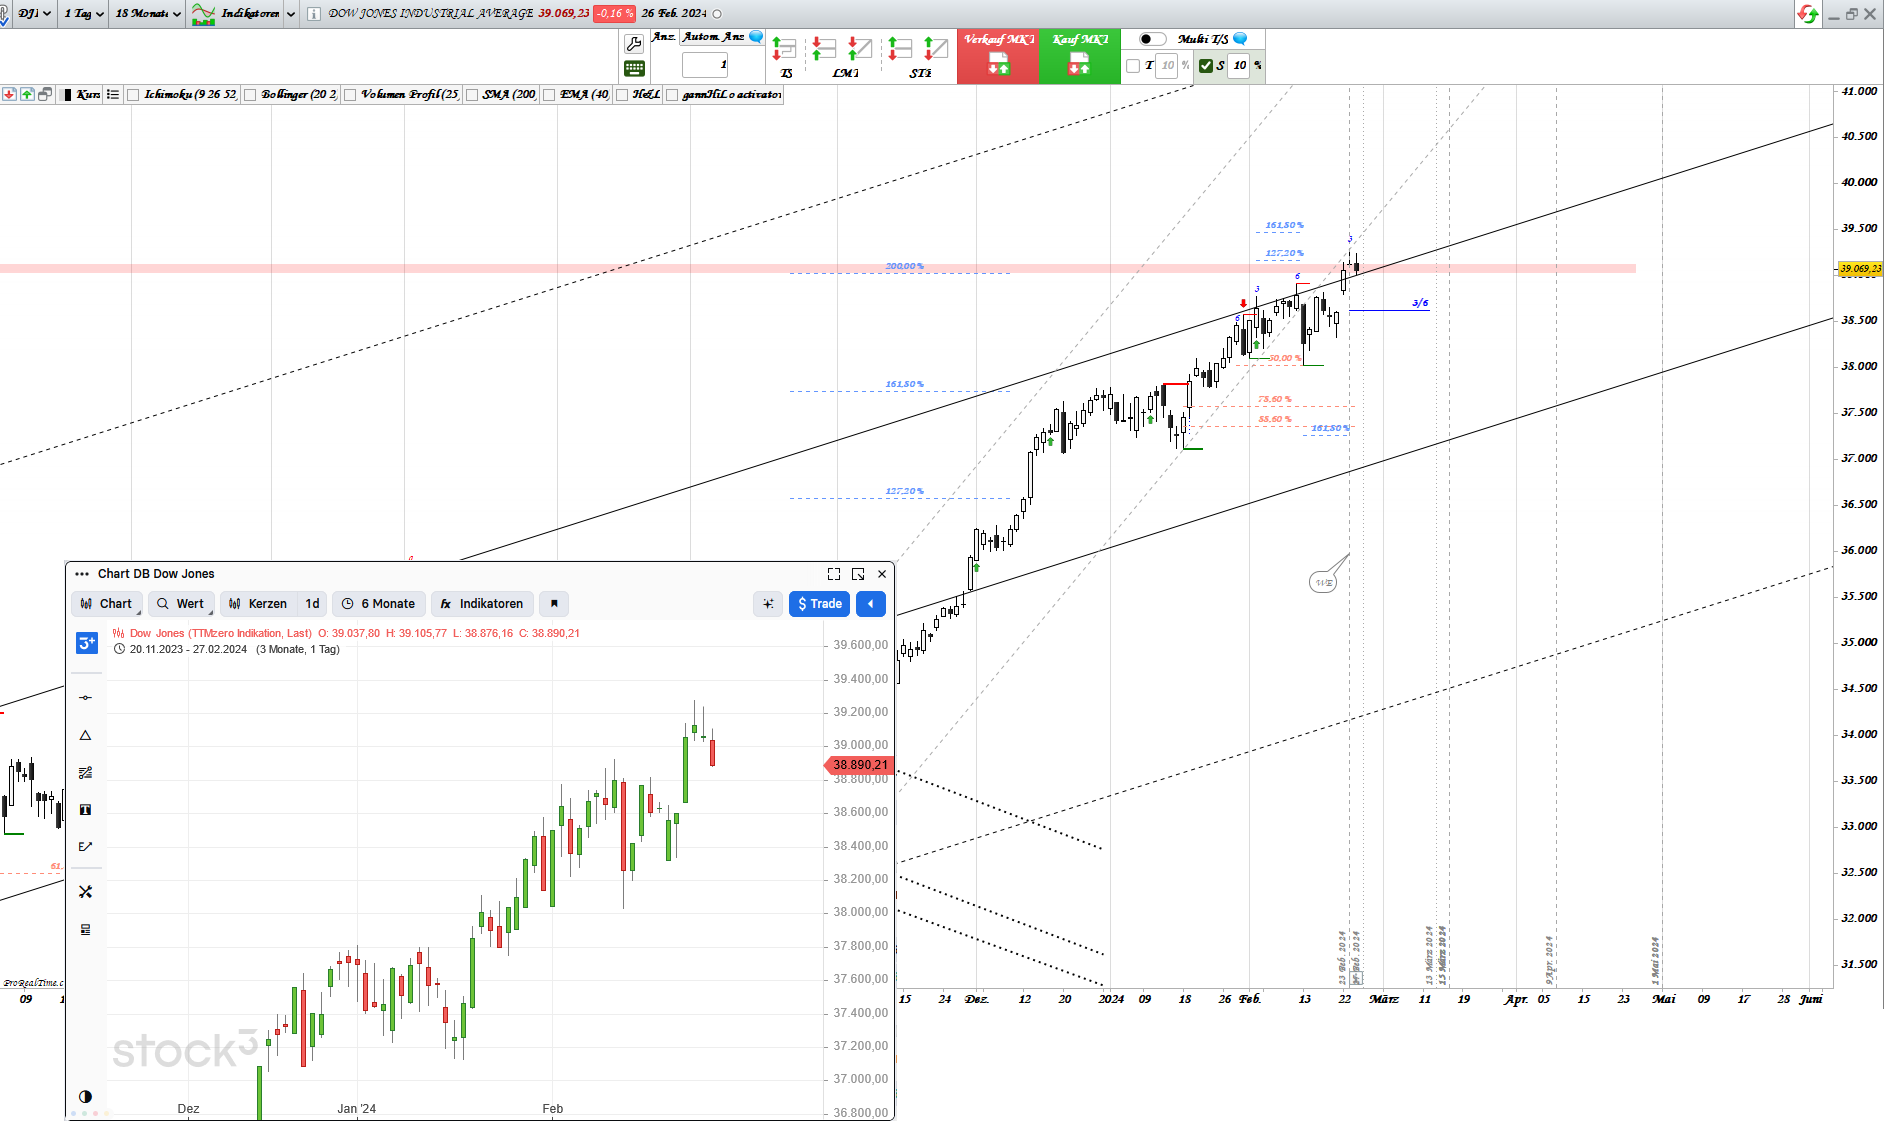Image resolution: width=1888 pixels, height=1138 pixels.
Task: Toggle the Multi T/S switch
Action: [x=1152, y=39]
